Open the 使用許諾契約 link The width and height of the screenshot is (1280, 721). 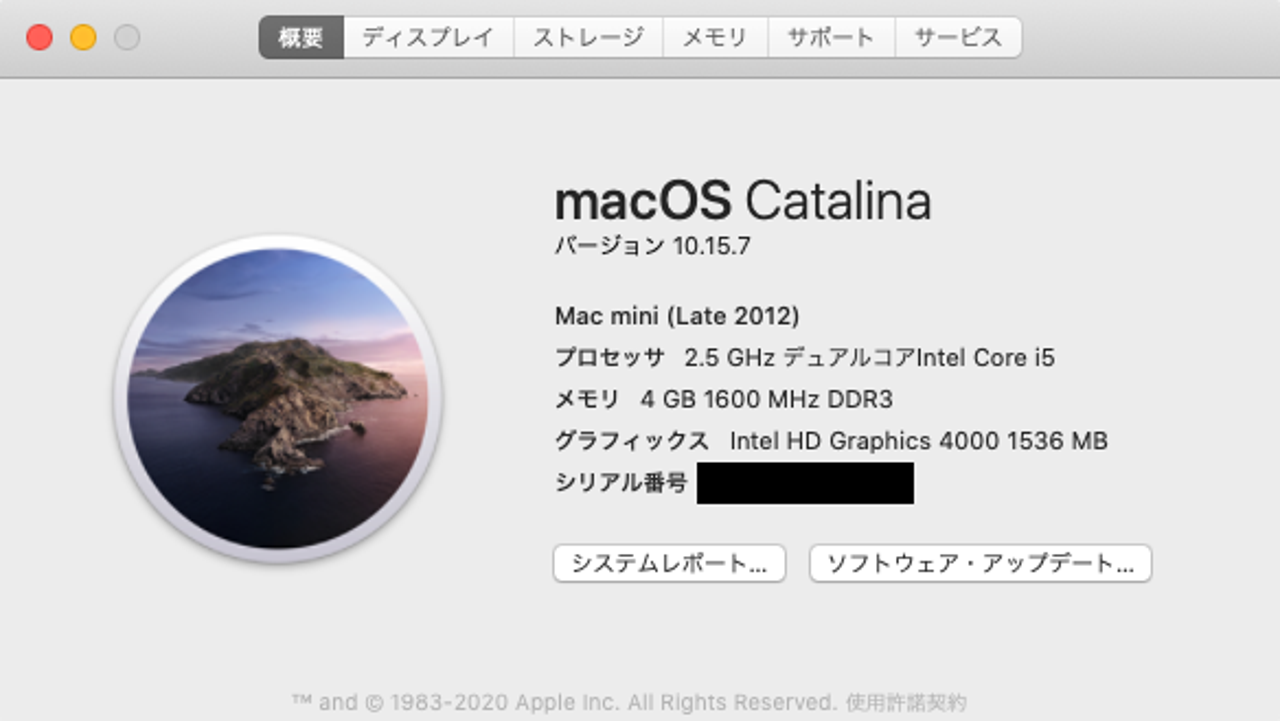click(905, 702)
